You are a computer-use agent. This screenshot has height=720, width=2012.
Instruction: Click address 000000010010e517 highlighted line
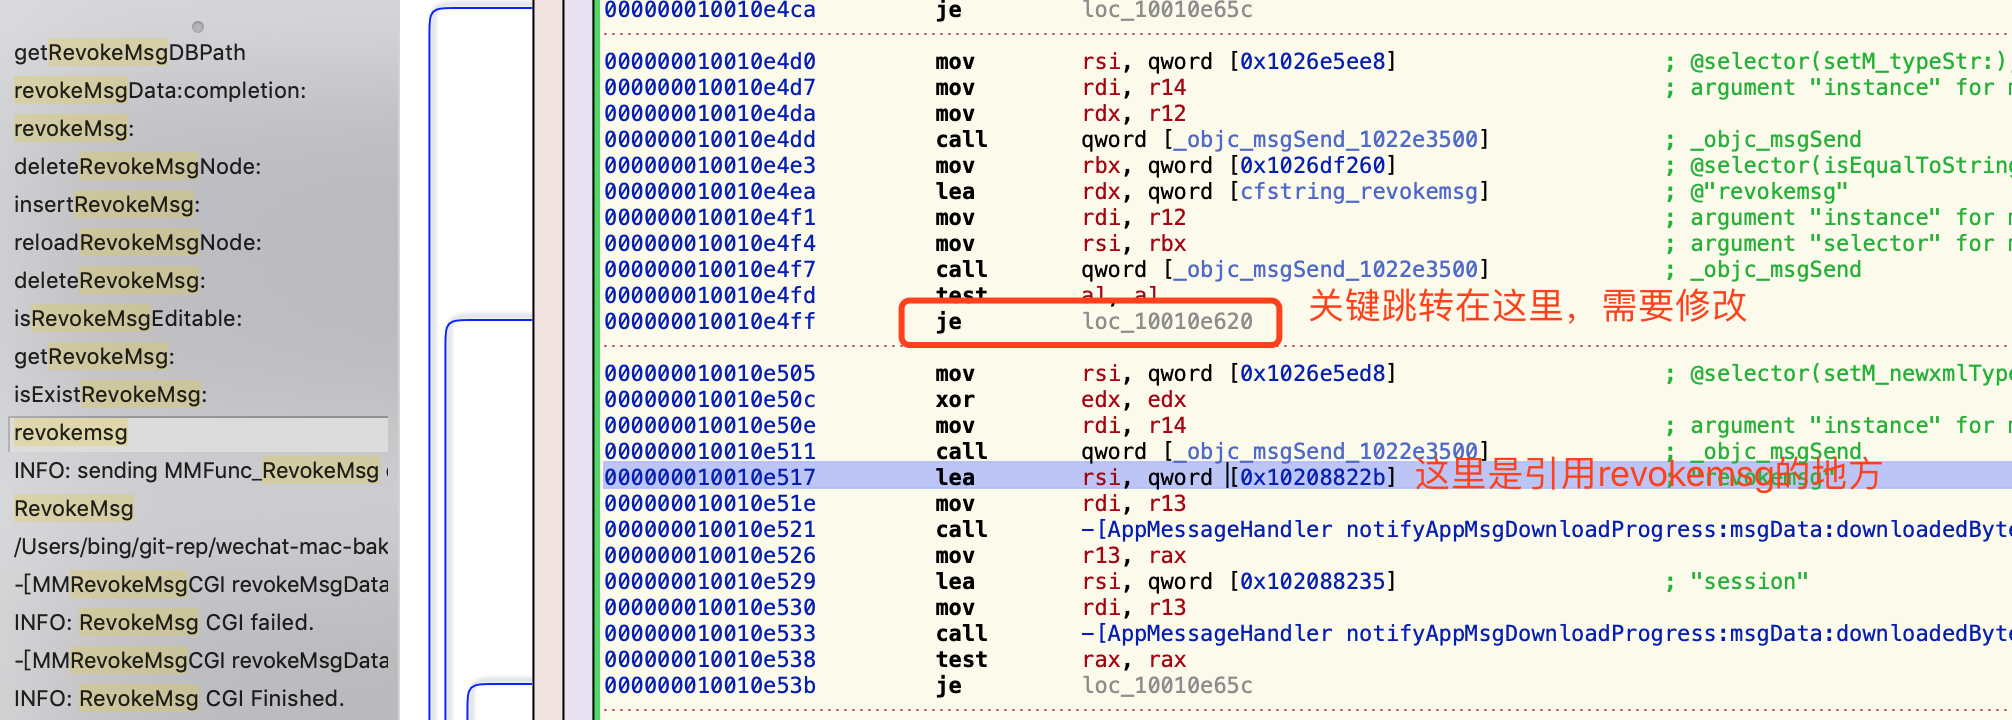pyautogui.click(x=710, y=477)
